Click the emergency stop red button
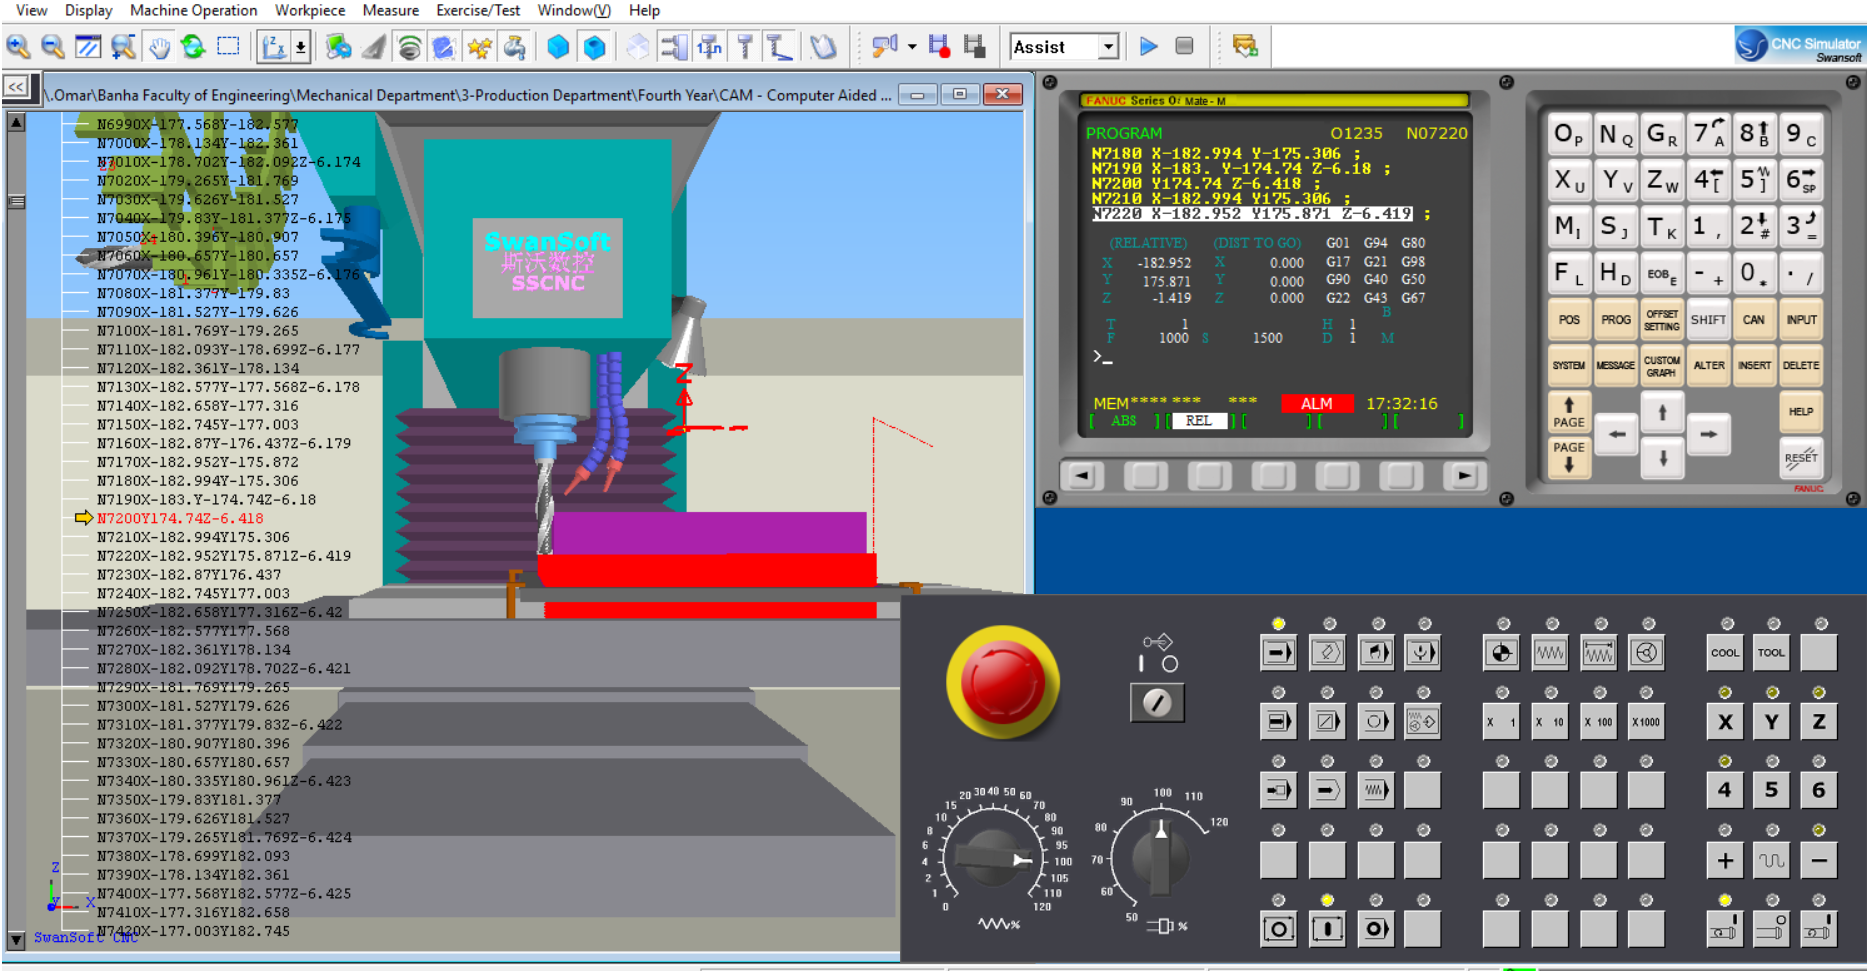Image resolution: width=1869 pixels, height=973 pixels. click(1002, 683)
